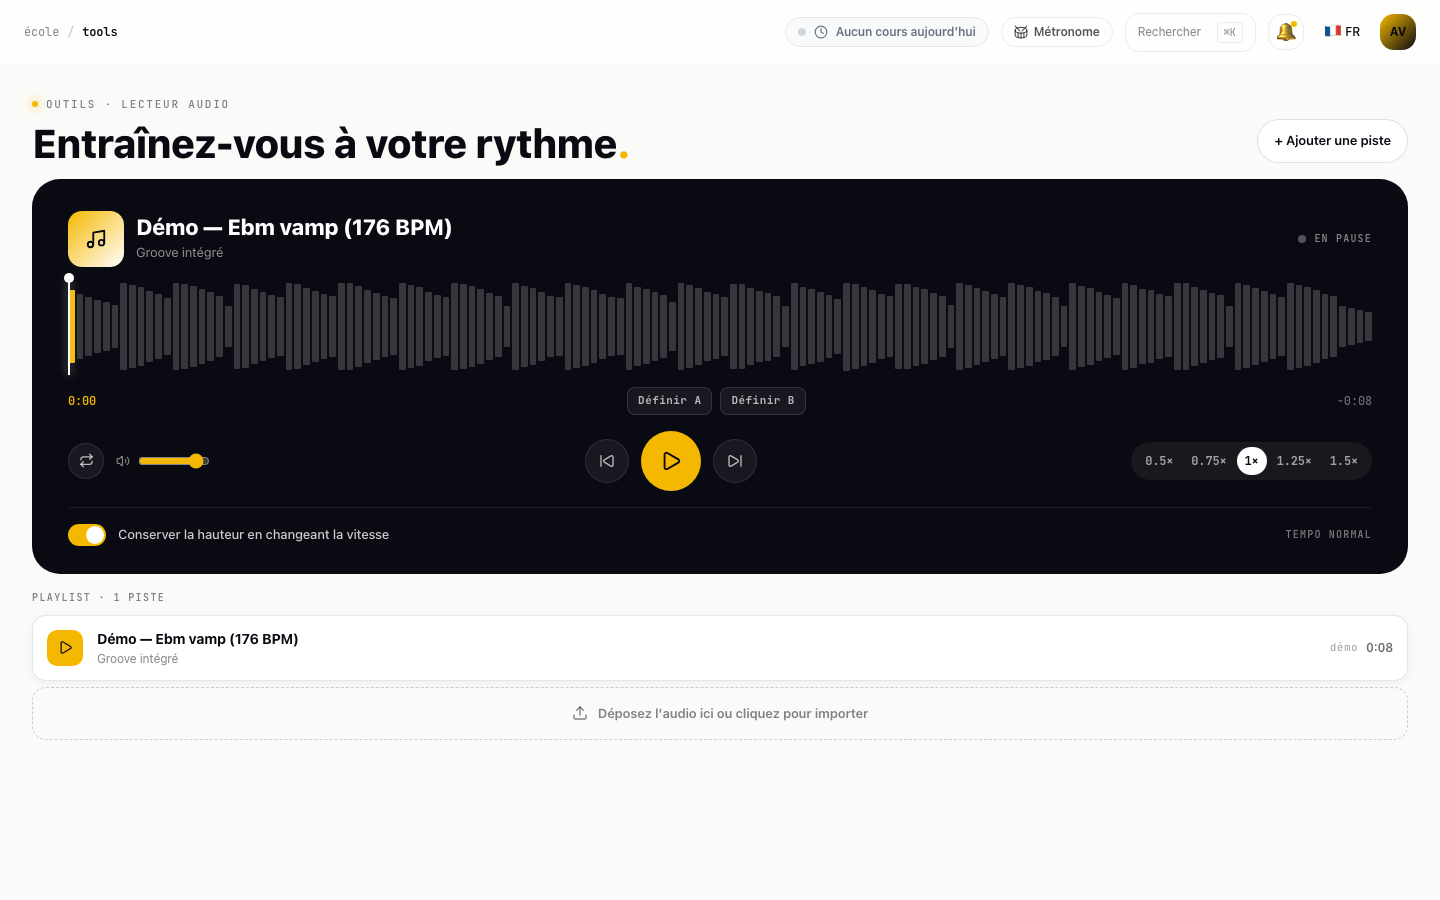
Task: Click the music note track artwork
Action: [96, 239]
